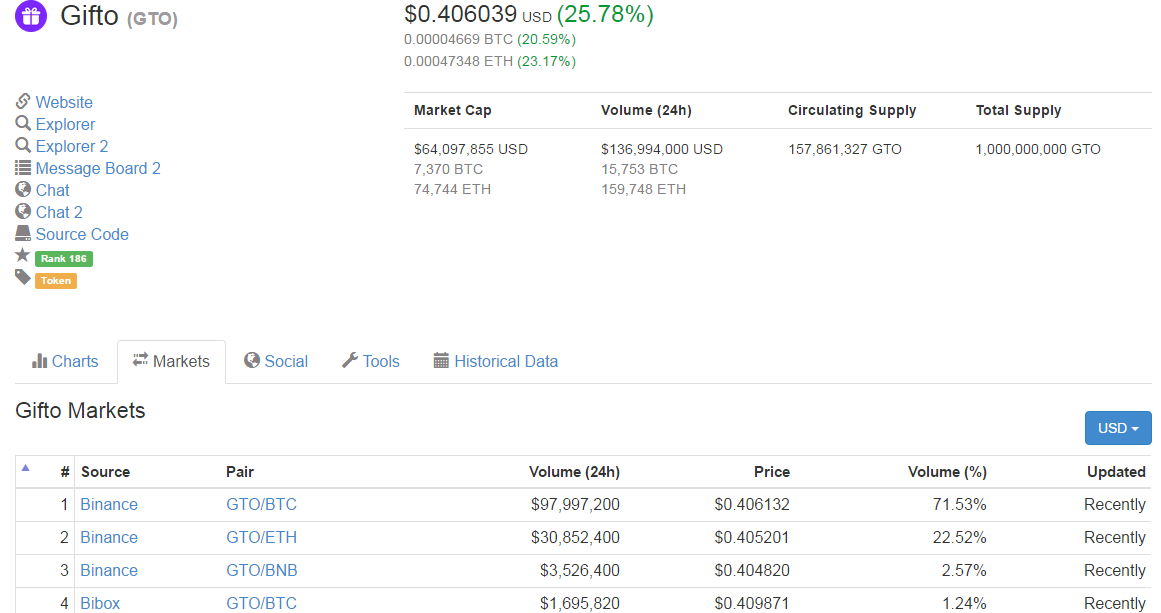Open the Tools tab
Viewport: 1161px width, 613px height.
click(371, 361)
